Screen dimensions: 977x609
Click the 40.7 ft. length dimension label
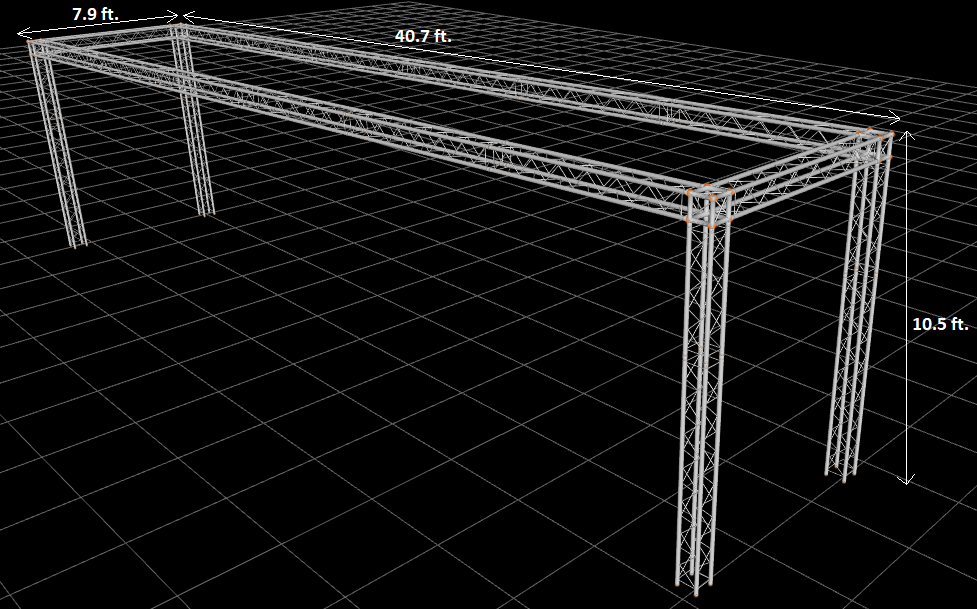click(423, 36)
